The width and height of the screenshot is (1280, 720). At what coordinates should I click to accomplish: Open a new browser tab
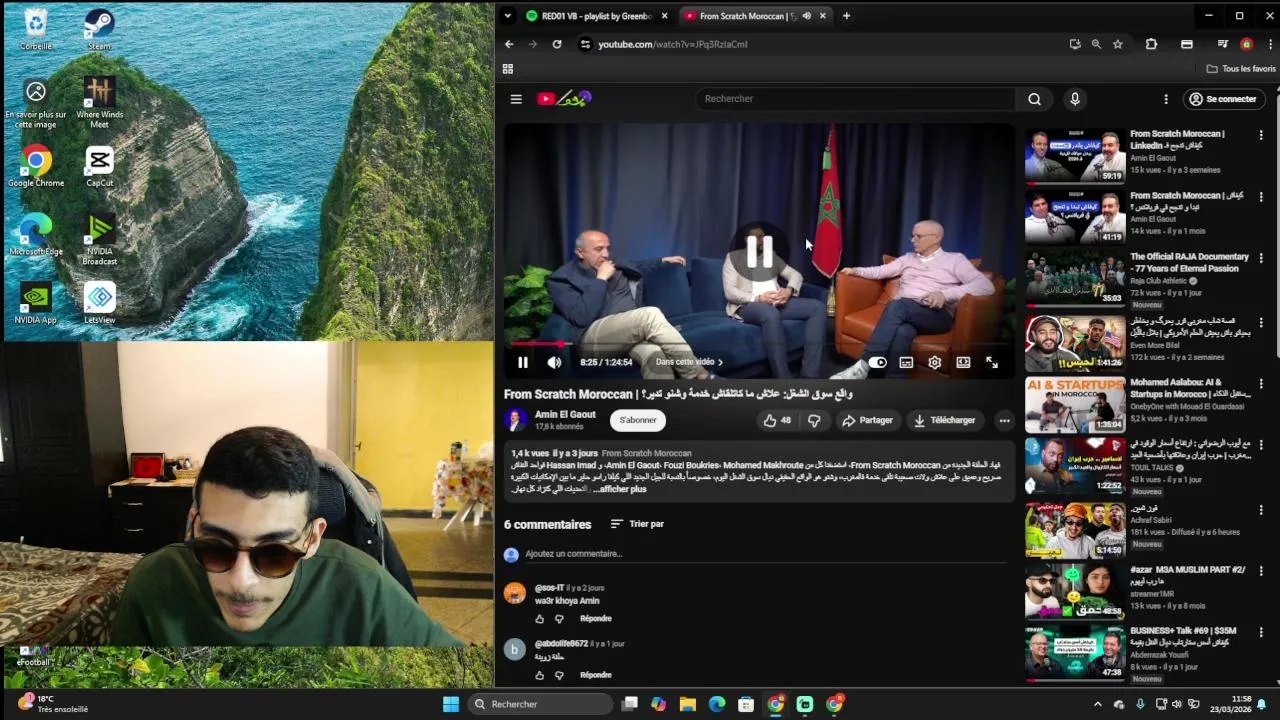[846, 16]
